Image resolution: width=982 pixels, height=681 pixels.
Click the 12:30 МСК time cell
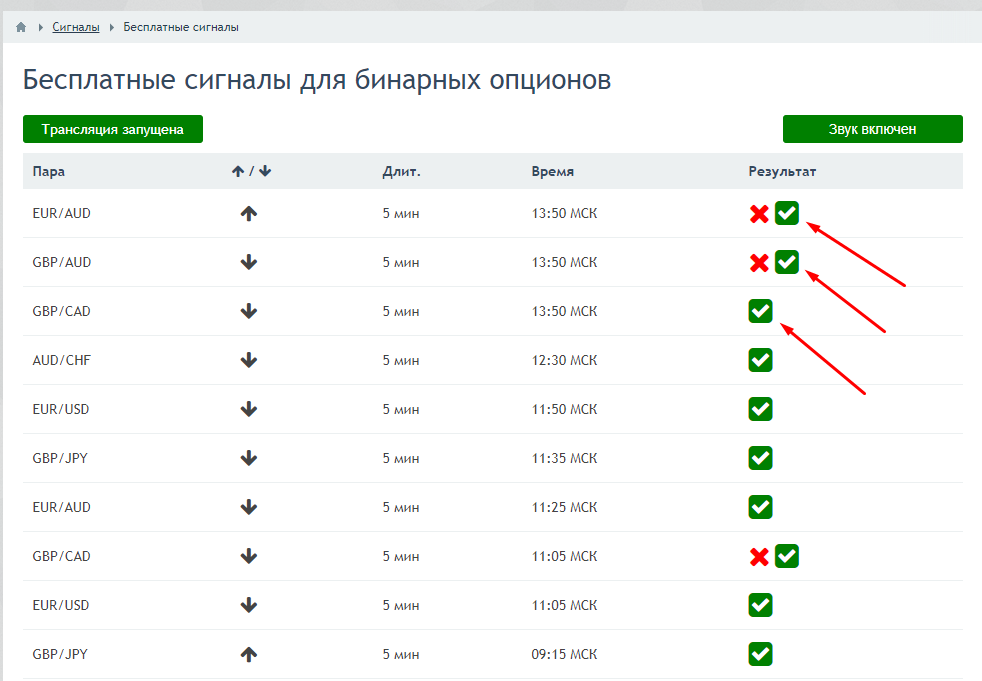564,360
